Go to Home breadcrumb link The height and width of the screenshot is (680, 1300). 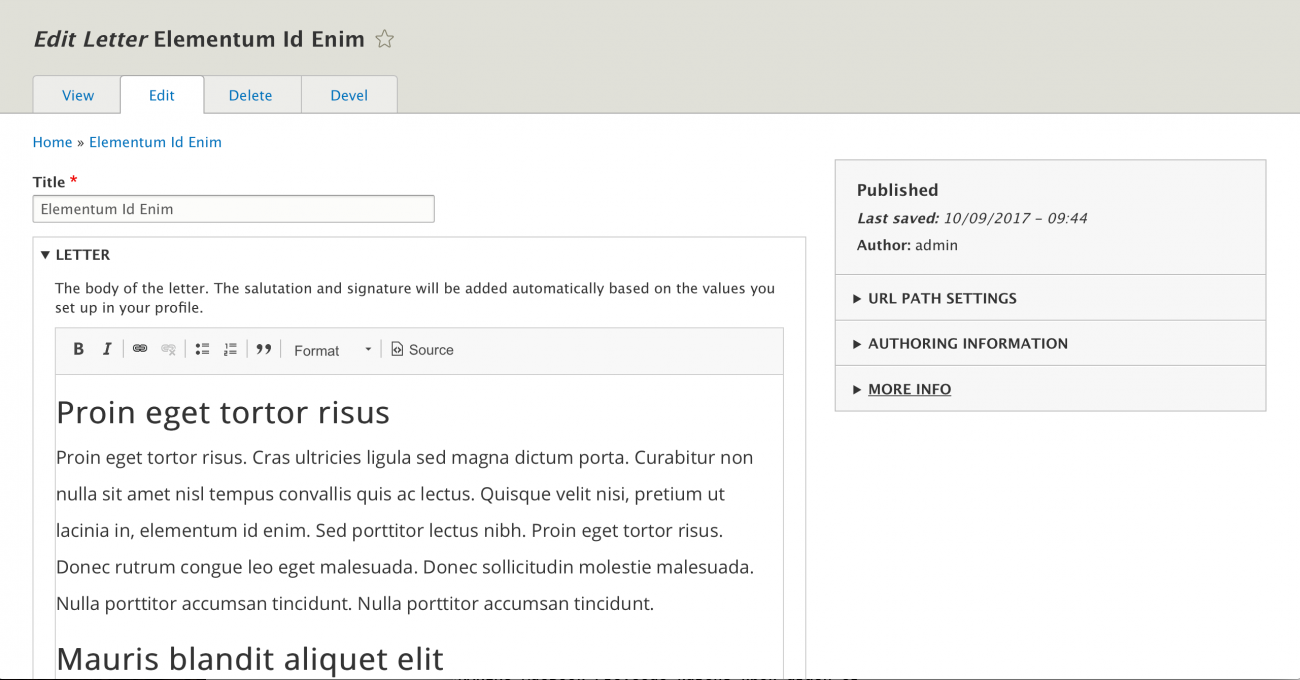point(52,142)
